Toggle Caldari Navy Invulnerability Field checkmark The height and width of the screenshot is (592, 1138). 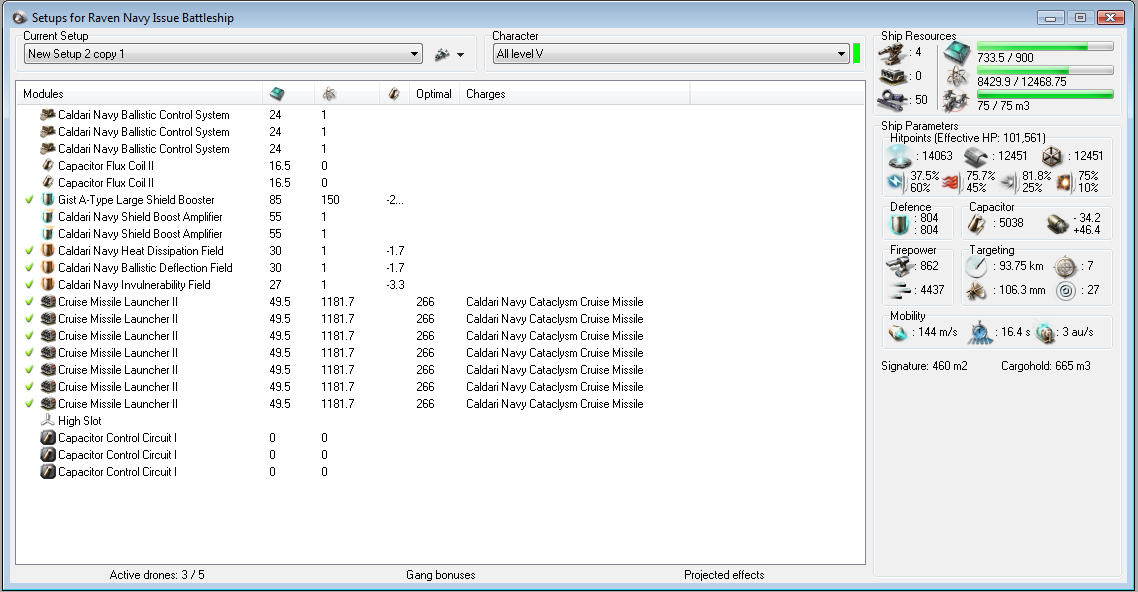click(x=30, y=284)
